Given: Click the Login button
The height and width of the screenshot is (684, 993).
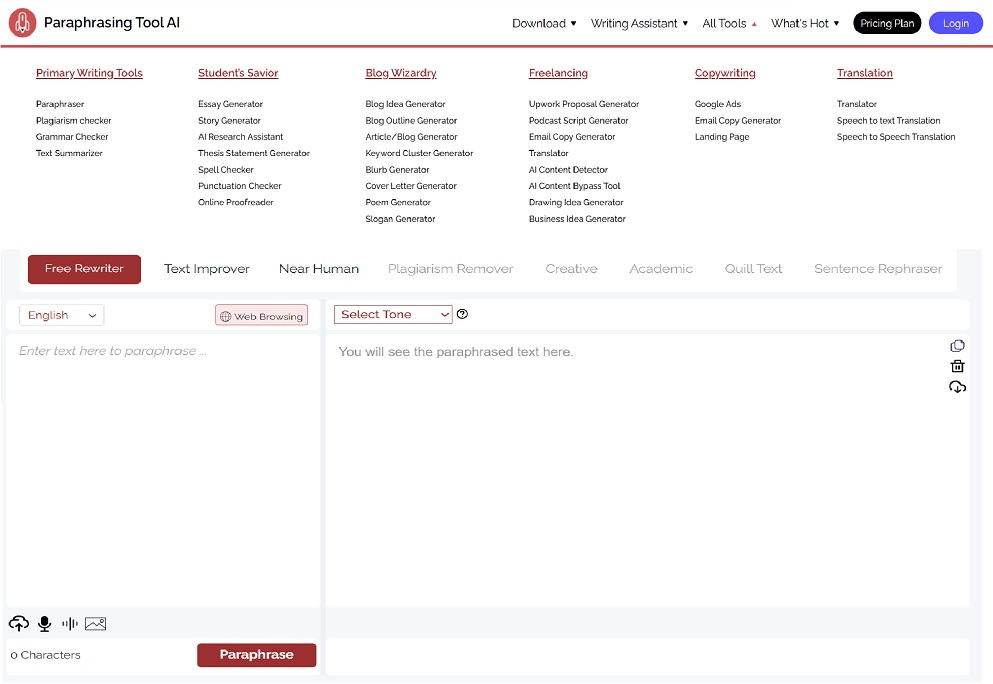Looking at the screenshot, I should (x=956, y=23).
